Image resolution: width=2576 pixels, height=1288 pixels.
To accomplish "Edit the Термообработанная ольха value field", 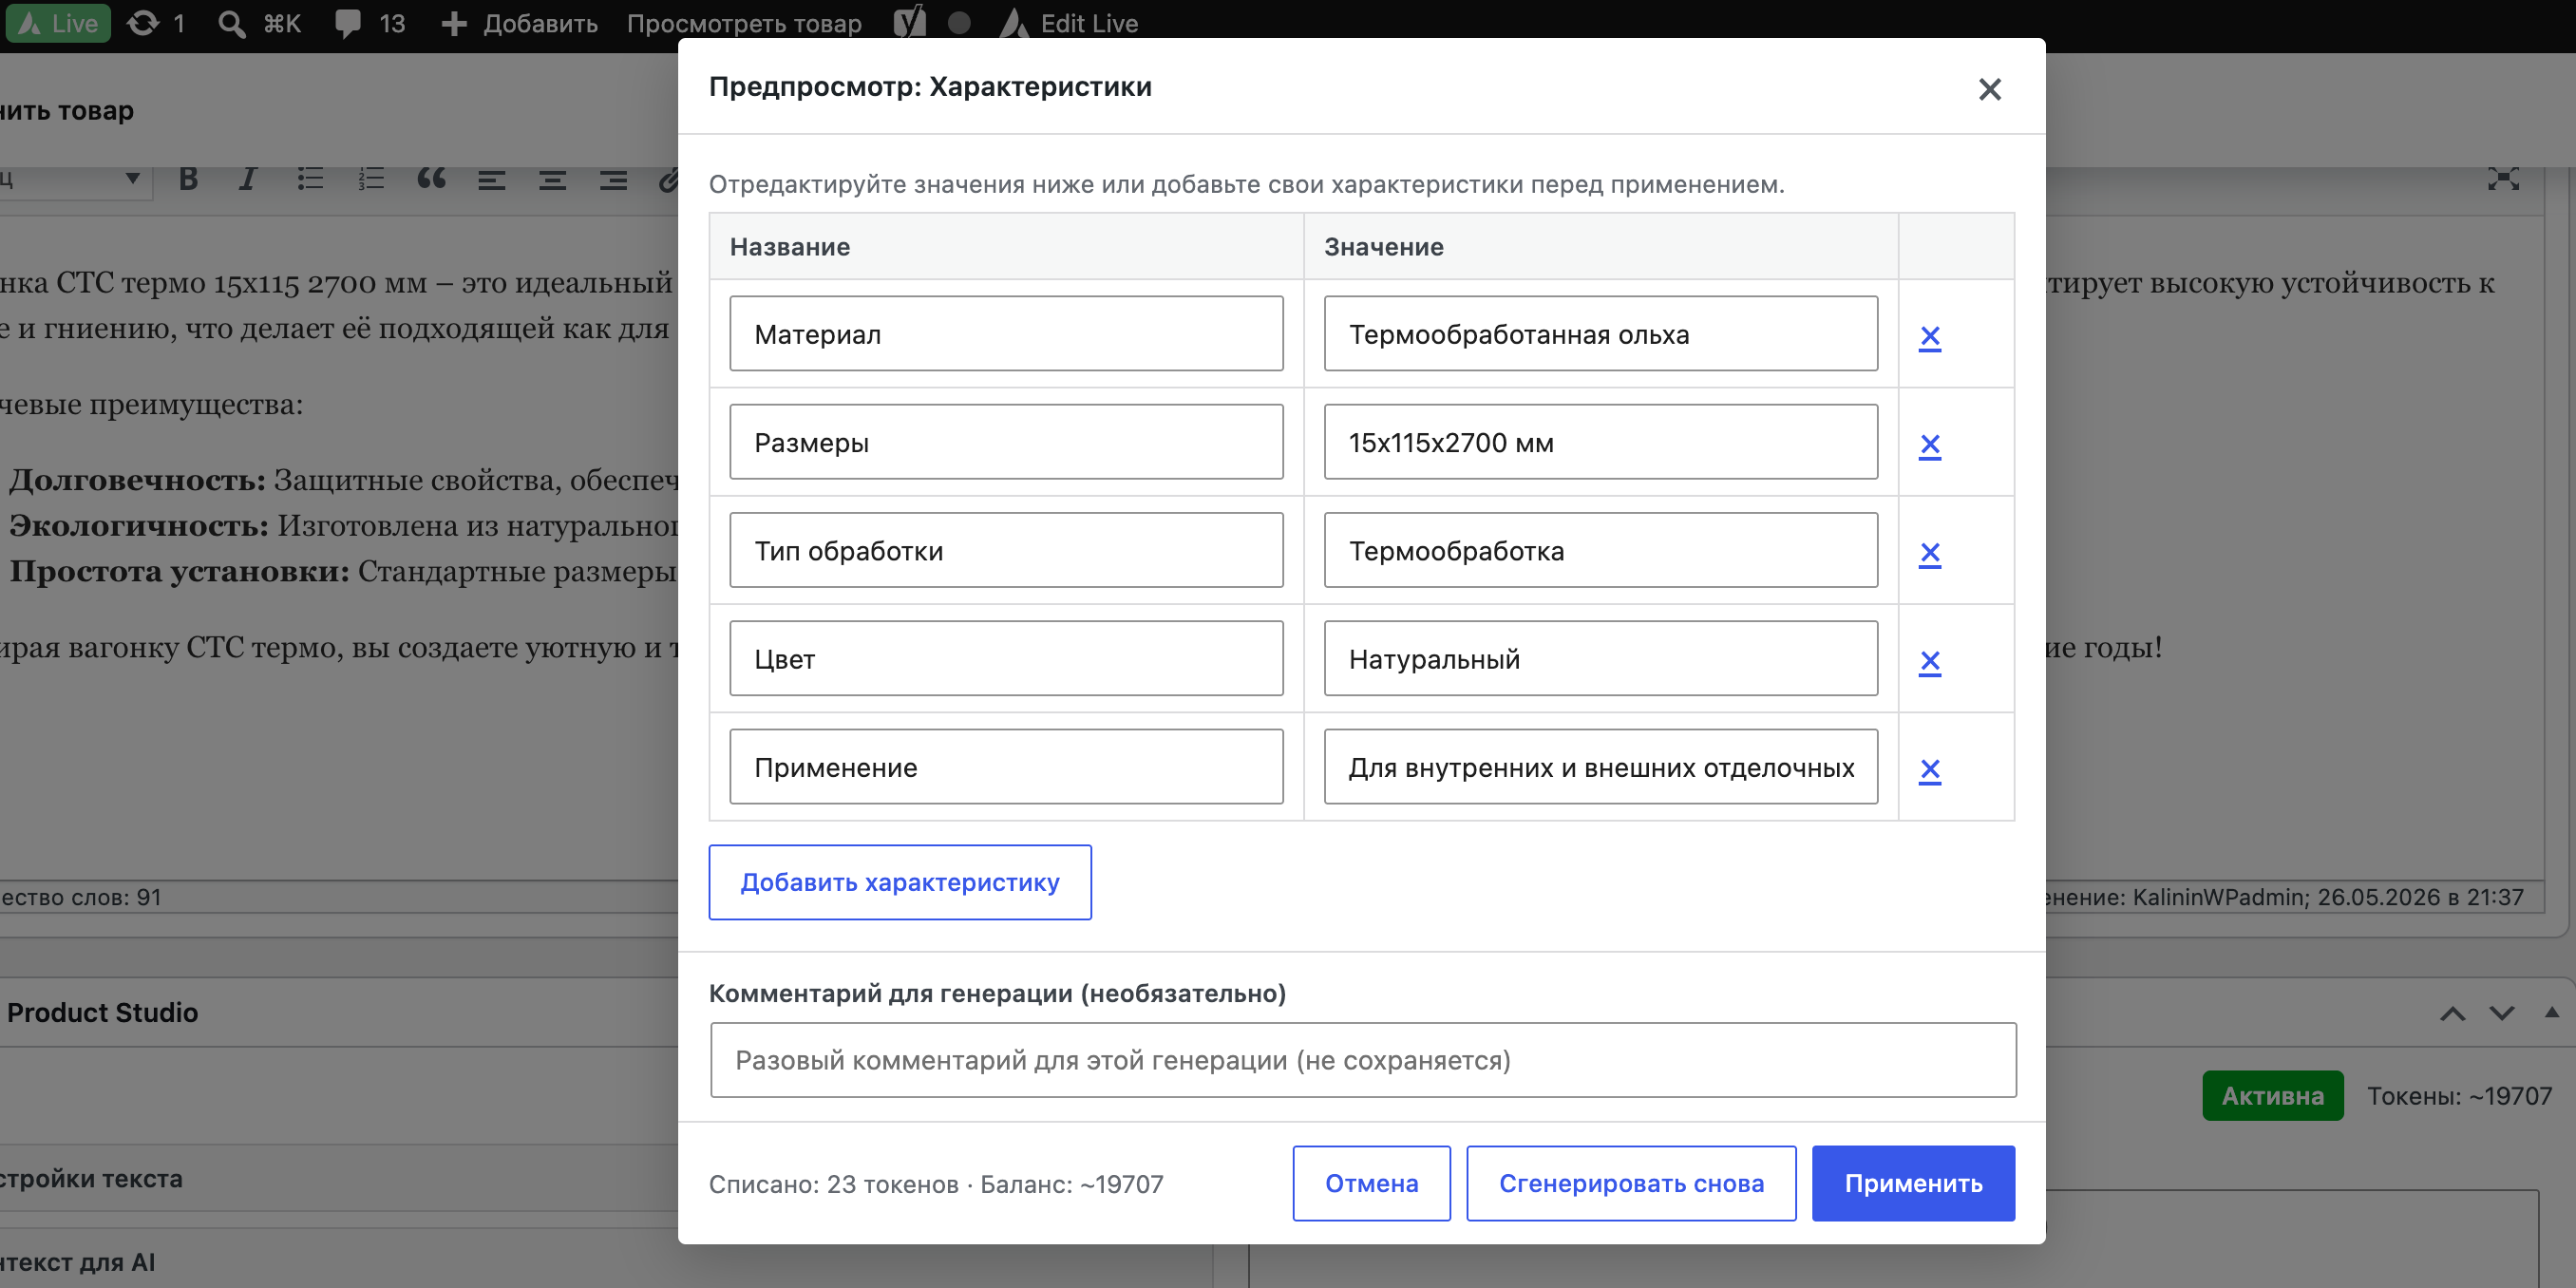I will [1600, 333].
